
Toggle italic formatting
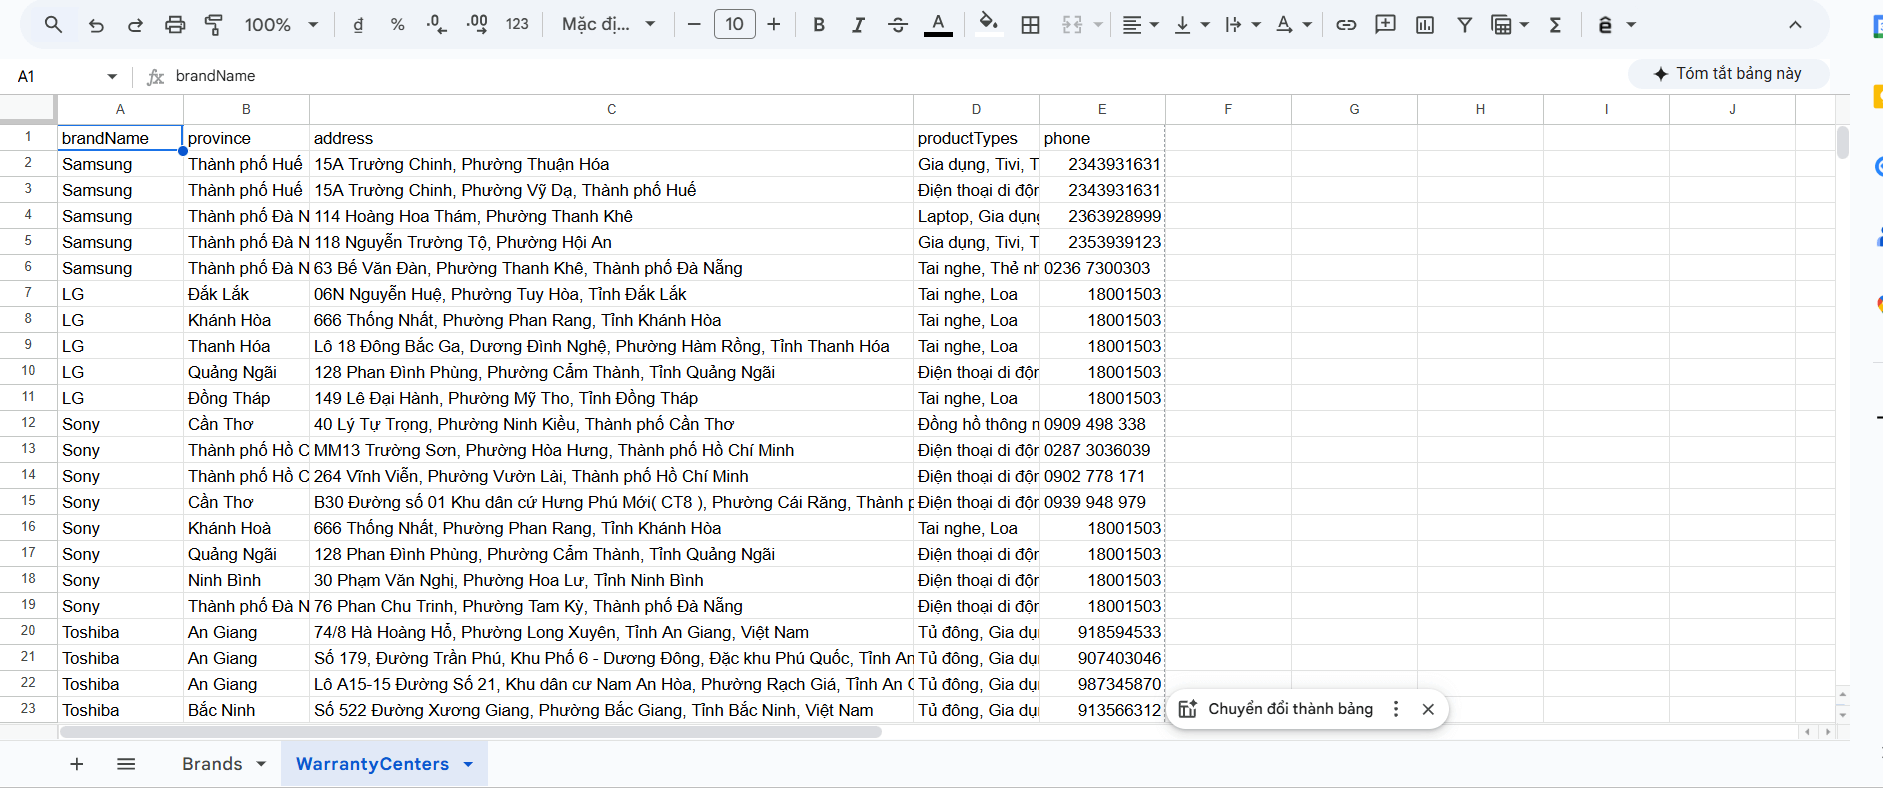pyautogui.click(x=858, y=25)
